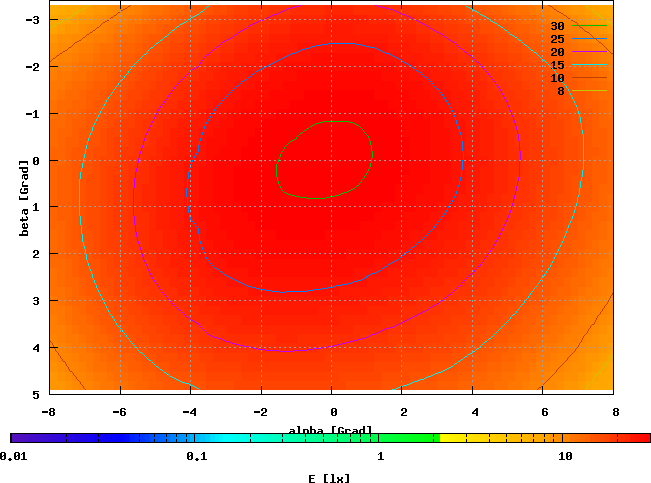The width and height of the screenshot is (651, 483).
Task: Click the "4" alpha axis tick label
Action: tap(475, 412)
